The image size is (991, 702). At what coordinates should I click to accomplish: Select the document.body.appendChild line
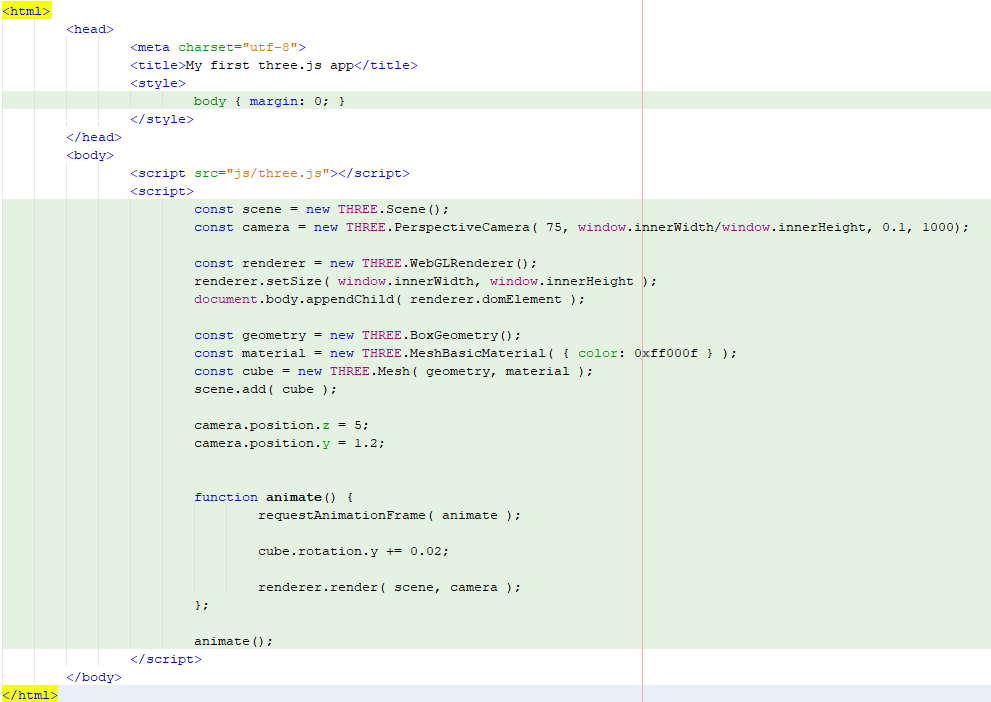(389, 299)
